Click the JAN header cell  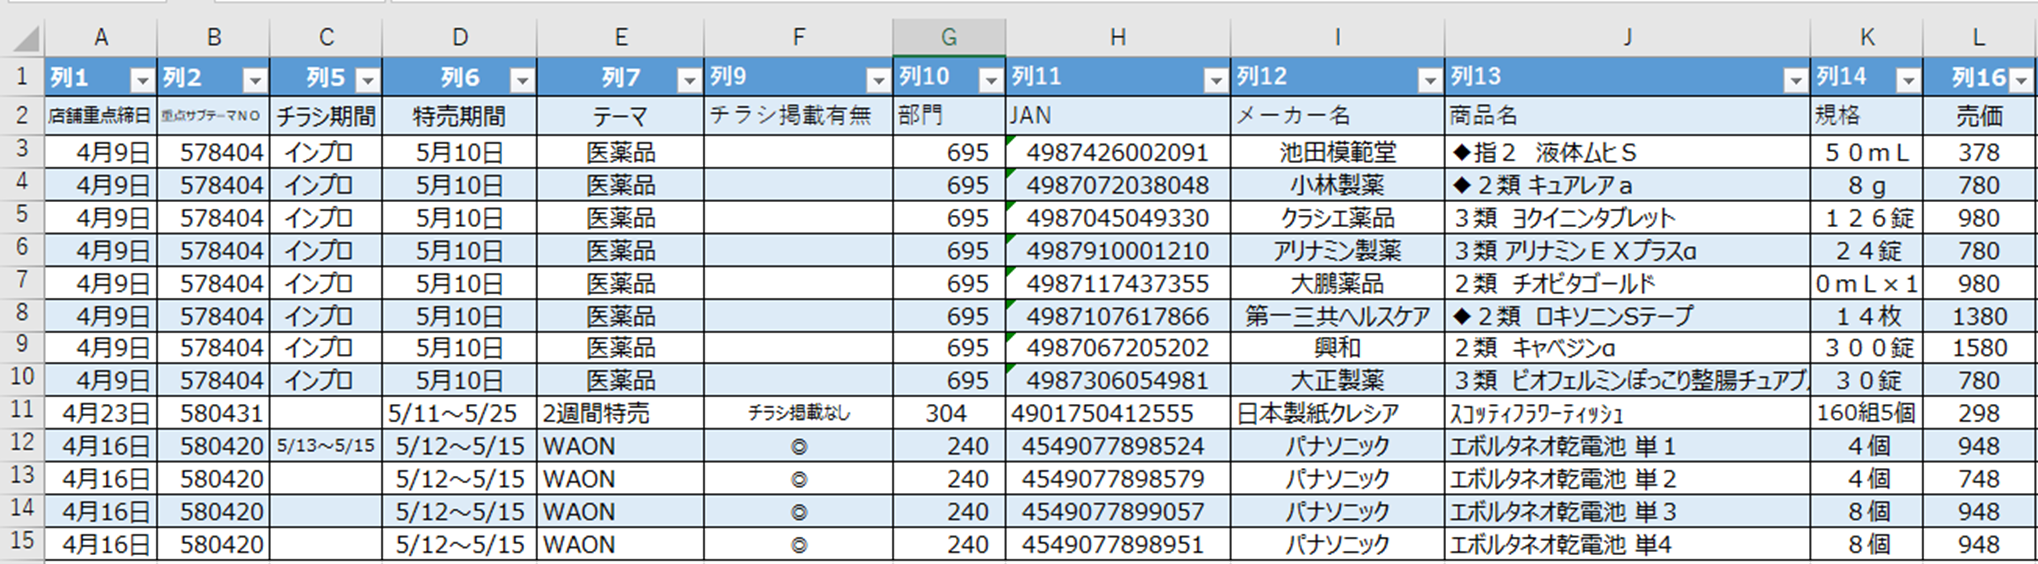tap(1118, 116)
